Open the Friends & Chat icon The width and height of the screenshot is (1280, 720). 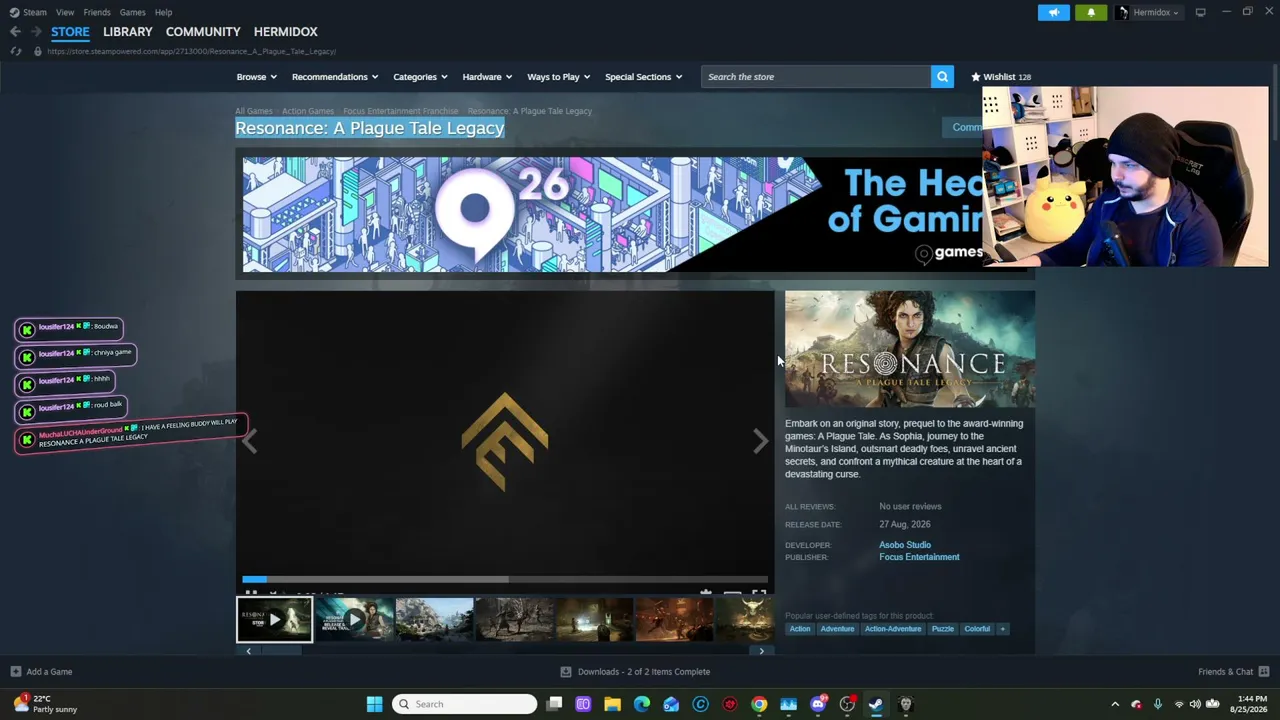(1264, 672)
